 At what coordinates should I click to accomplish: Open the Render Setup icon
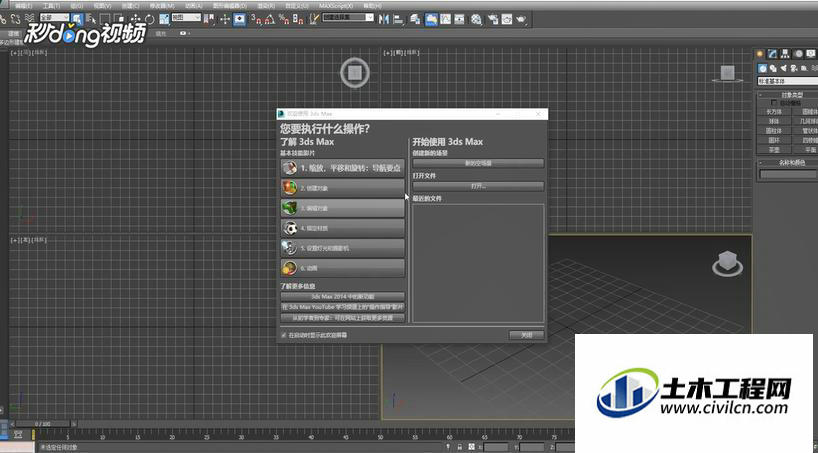point(493,19)
